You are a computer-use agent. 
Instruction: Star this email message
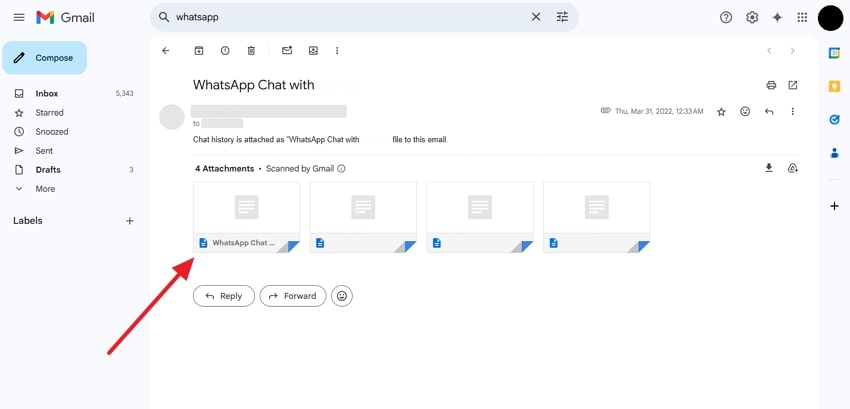click(x=721, y=111)
